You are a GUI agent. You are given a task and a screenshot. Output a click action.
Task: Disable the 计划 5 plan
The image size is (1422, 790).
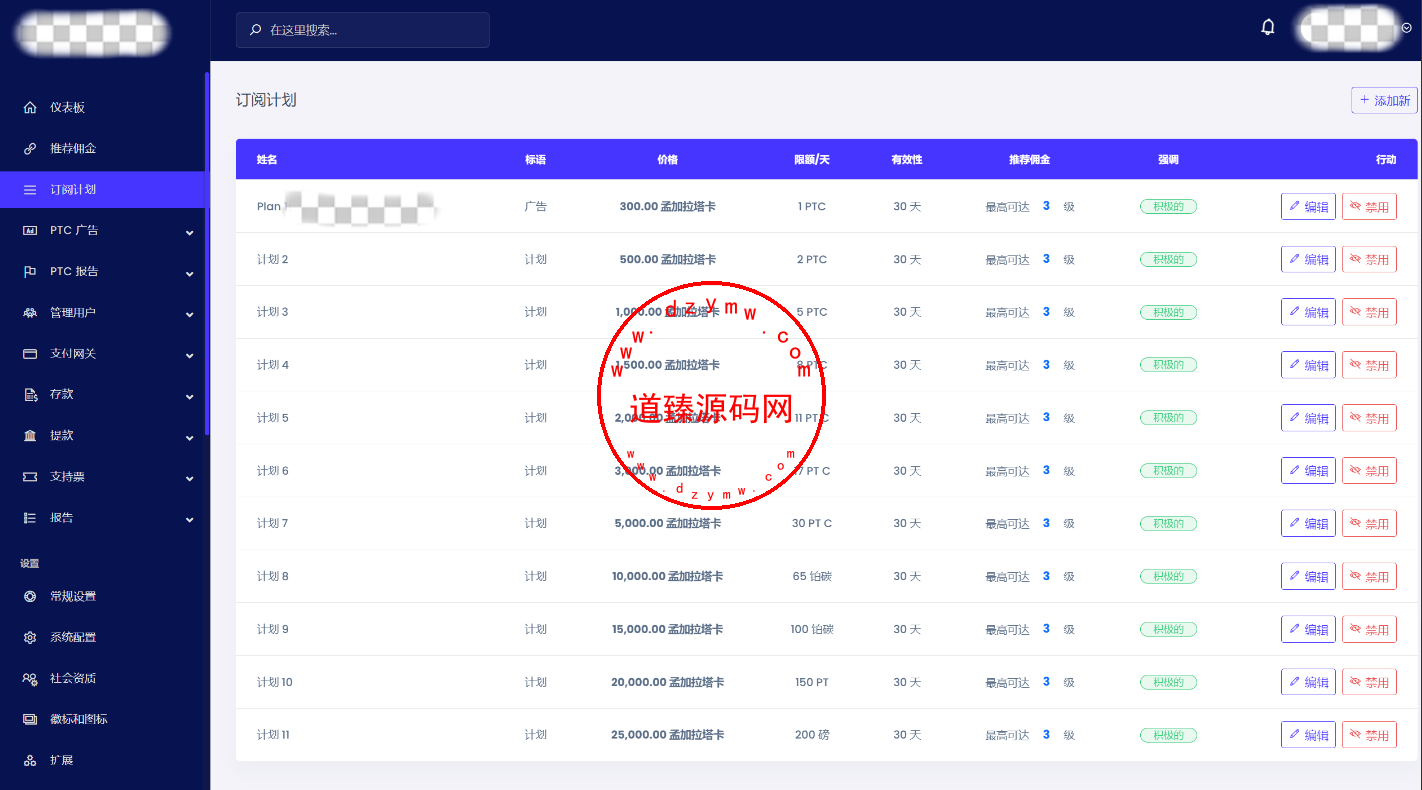point(1369,418)
